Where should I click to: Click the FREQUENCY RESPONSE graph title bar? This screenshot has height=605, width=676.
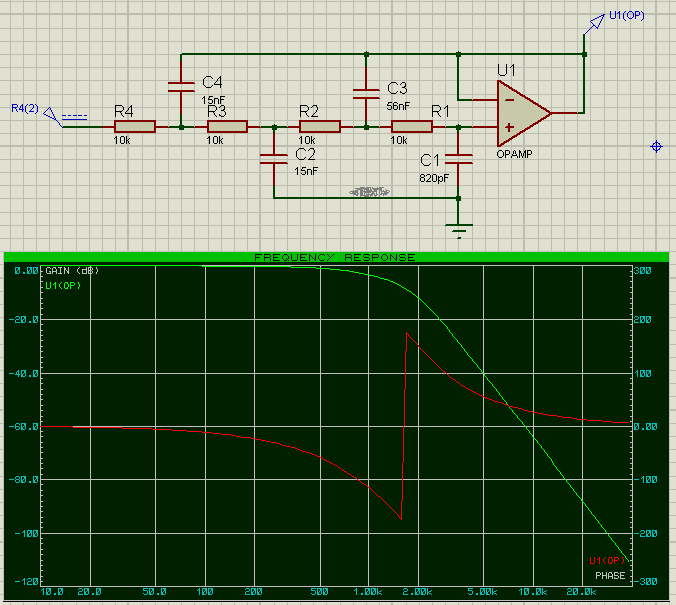coord(335,257)
